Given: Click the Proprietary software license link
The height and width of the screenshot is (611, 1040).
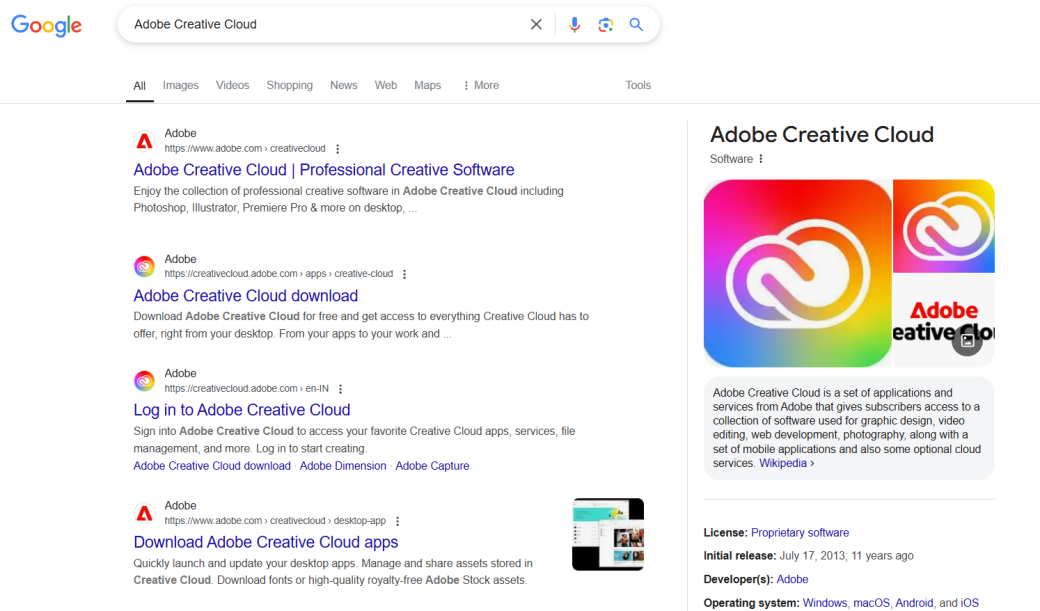Looking at the screenshot, I should [800, 532].
